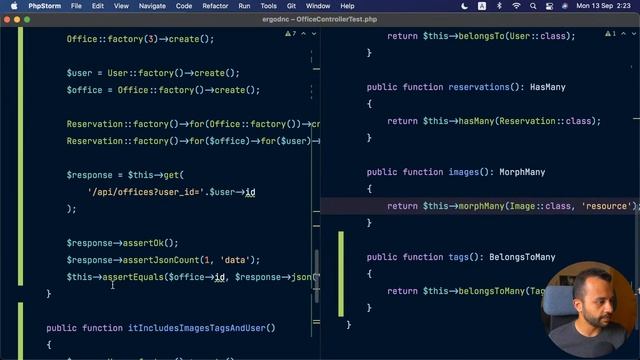This screenshot has width=640, height=360.
Task: Click the $response = $this->get( line
Action: pos(125,175)
